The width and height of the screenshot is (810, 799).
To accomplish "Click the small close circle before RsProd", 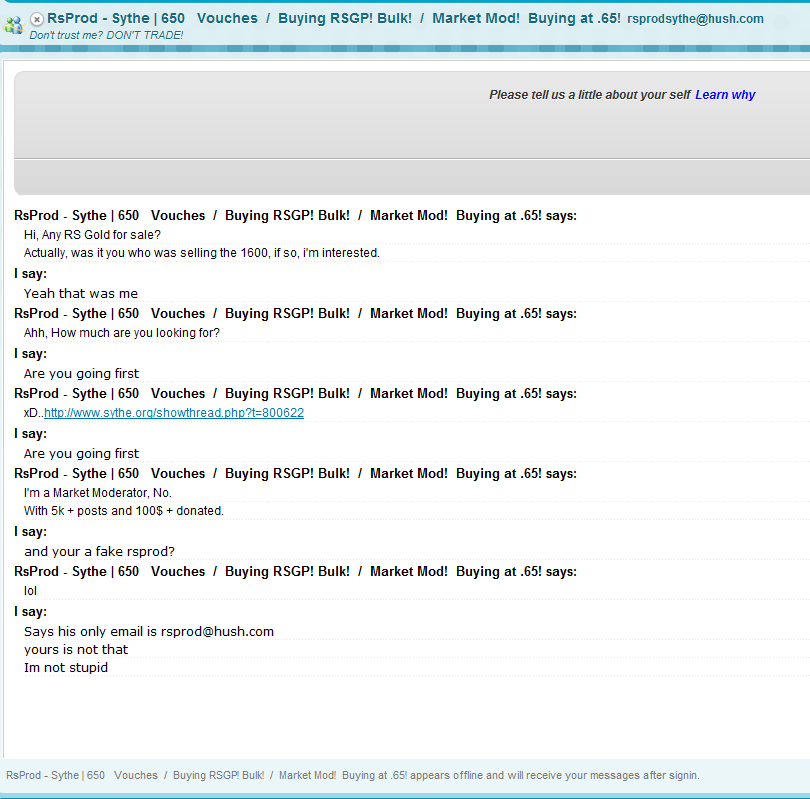I will coord(37,20).
